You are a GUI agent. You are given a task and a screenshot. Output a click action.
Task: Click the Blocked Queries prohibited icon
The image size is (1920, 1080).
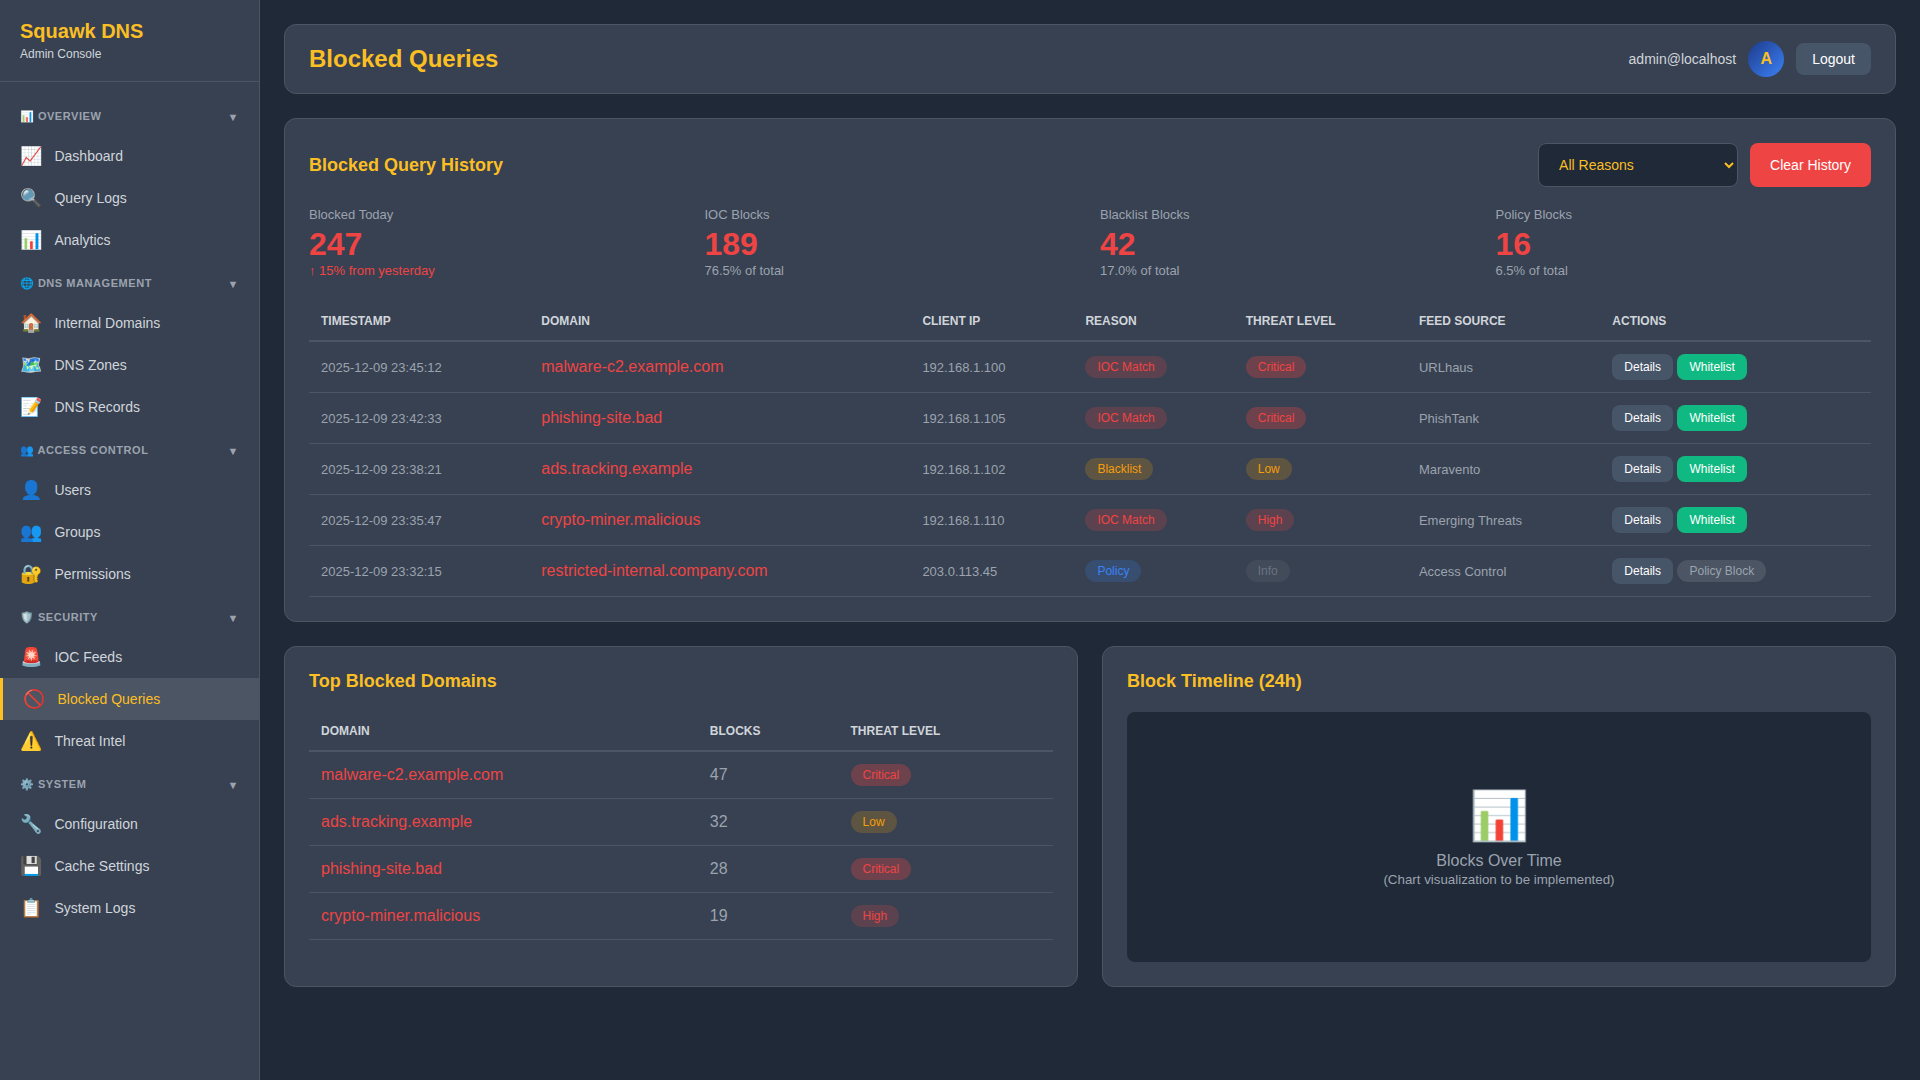pyautogui.click(x=34, y=699)
